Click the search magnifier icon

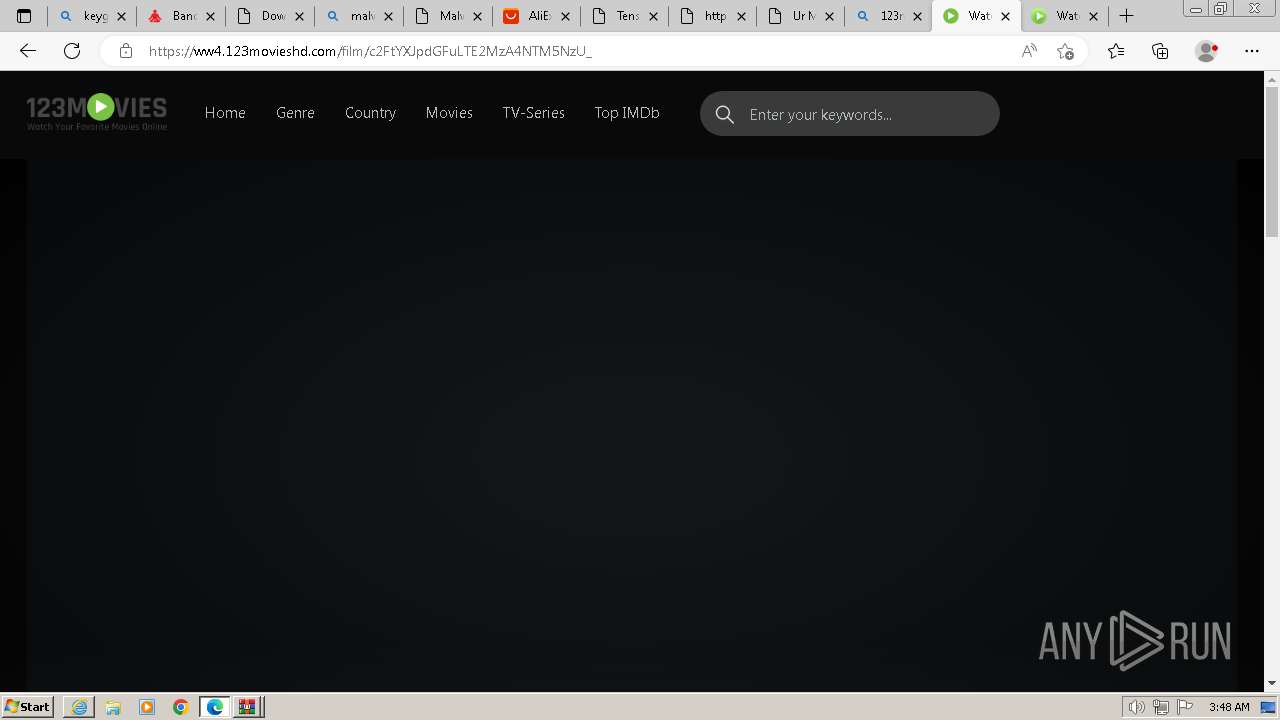point(725,114)
